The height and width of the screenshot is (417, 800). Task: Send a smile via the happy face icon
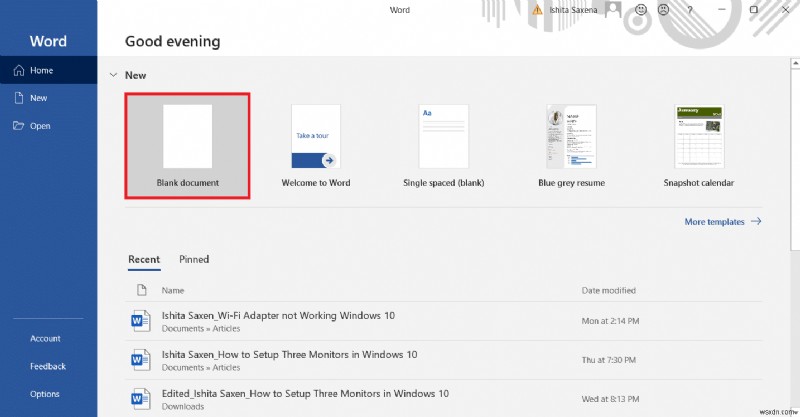(x=641, y=10)
